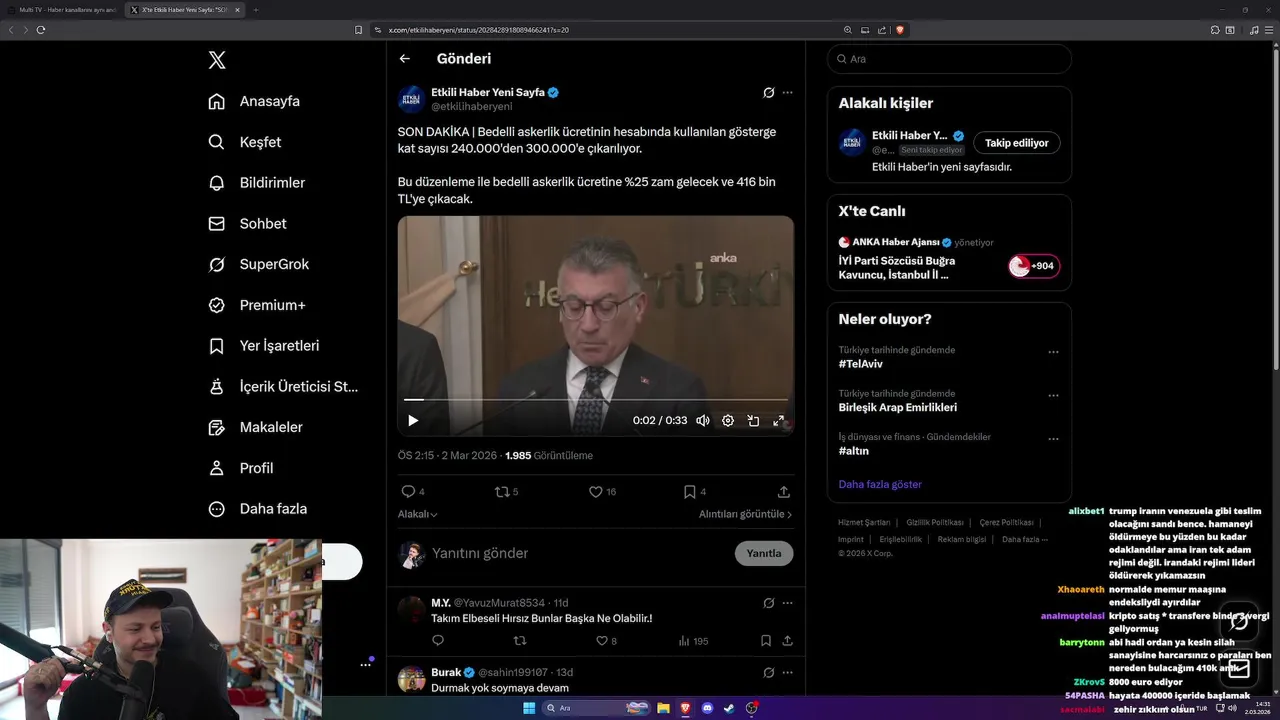Image resolution: width=1280 pixels, height=720 pixels.
Task: Open Etkili Haber Yeni Sayfa profile avatar
Action: (411, 99)
